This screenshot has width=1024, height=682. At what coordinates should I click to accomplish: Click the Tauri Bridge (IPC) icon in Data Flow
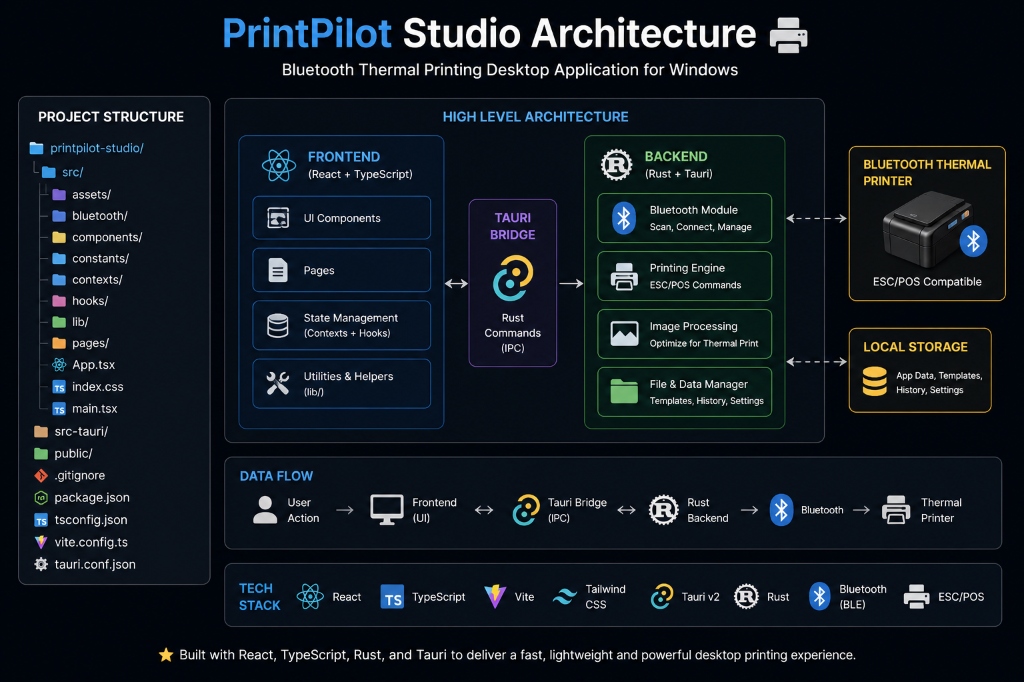[526, 510]
